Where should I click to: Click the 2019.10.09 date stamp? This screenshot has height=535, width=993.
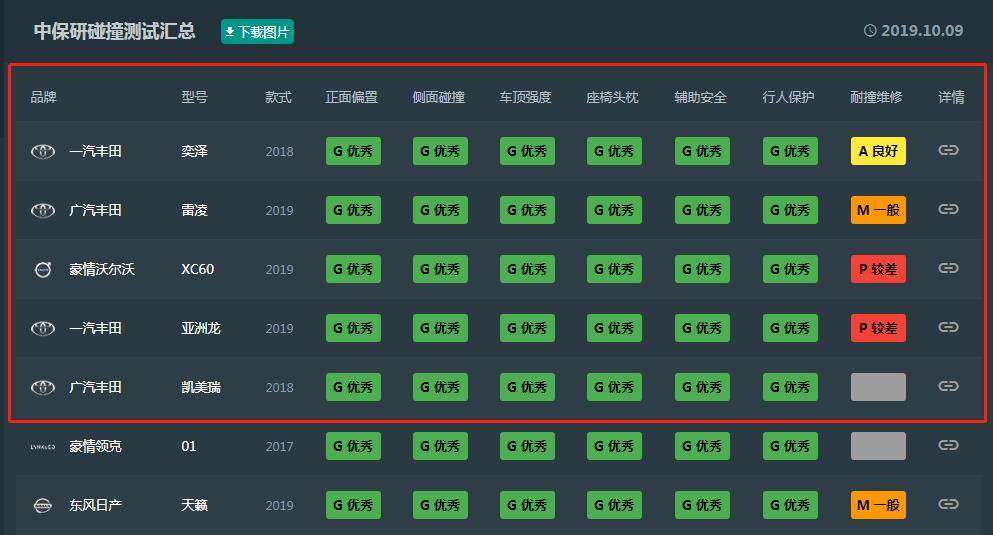921,31
